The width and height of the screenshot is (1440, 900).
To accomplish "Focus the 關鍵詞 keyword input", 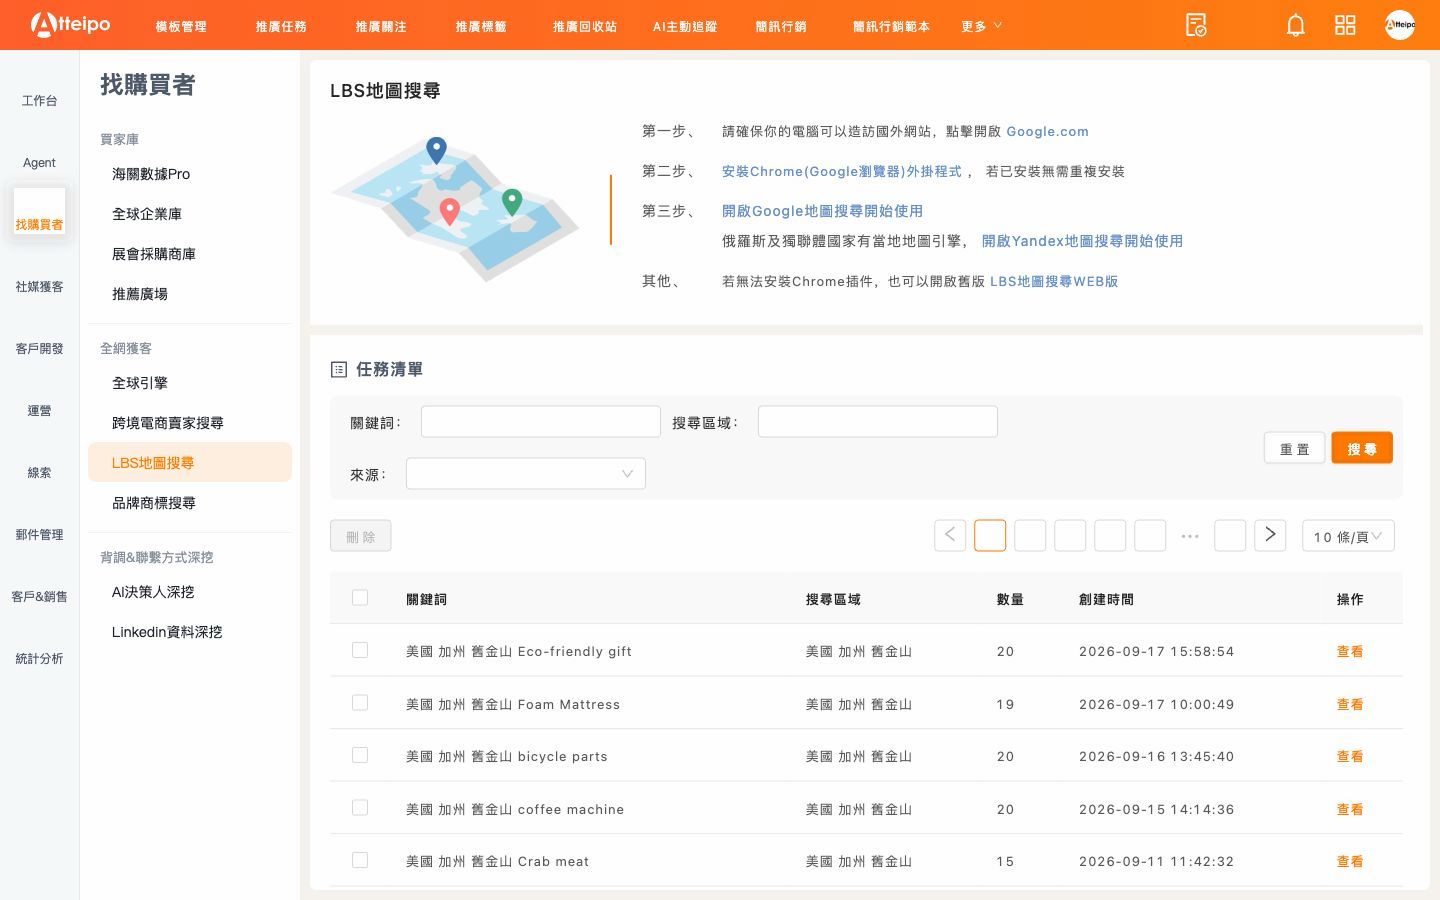I will 541,422.
